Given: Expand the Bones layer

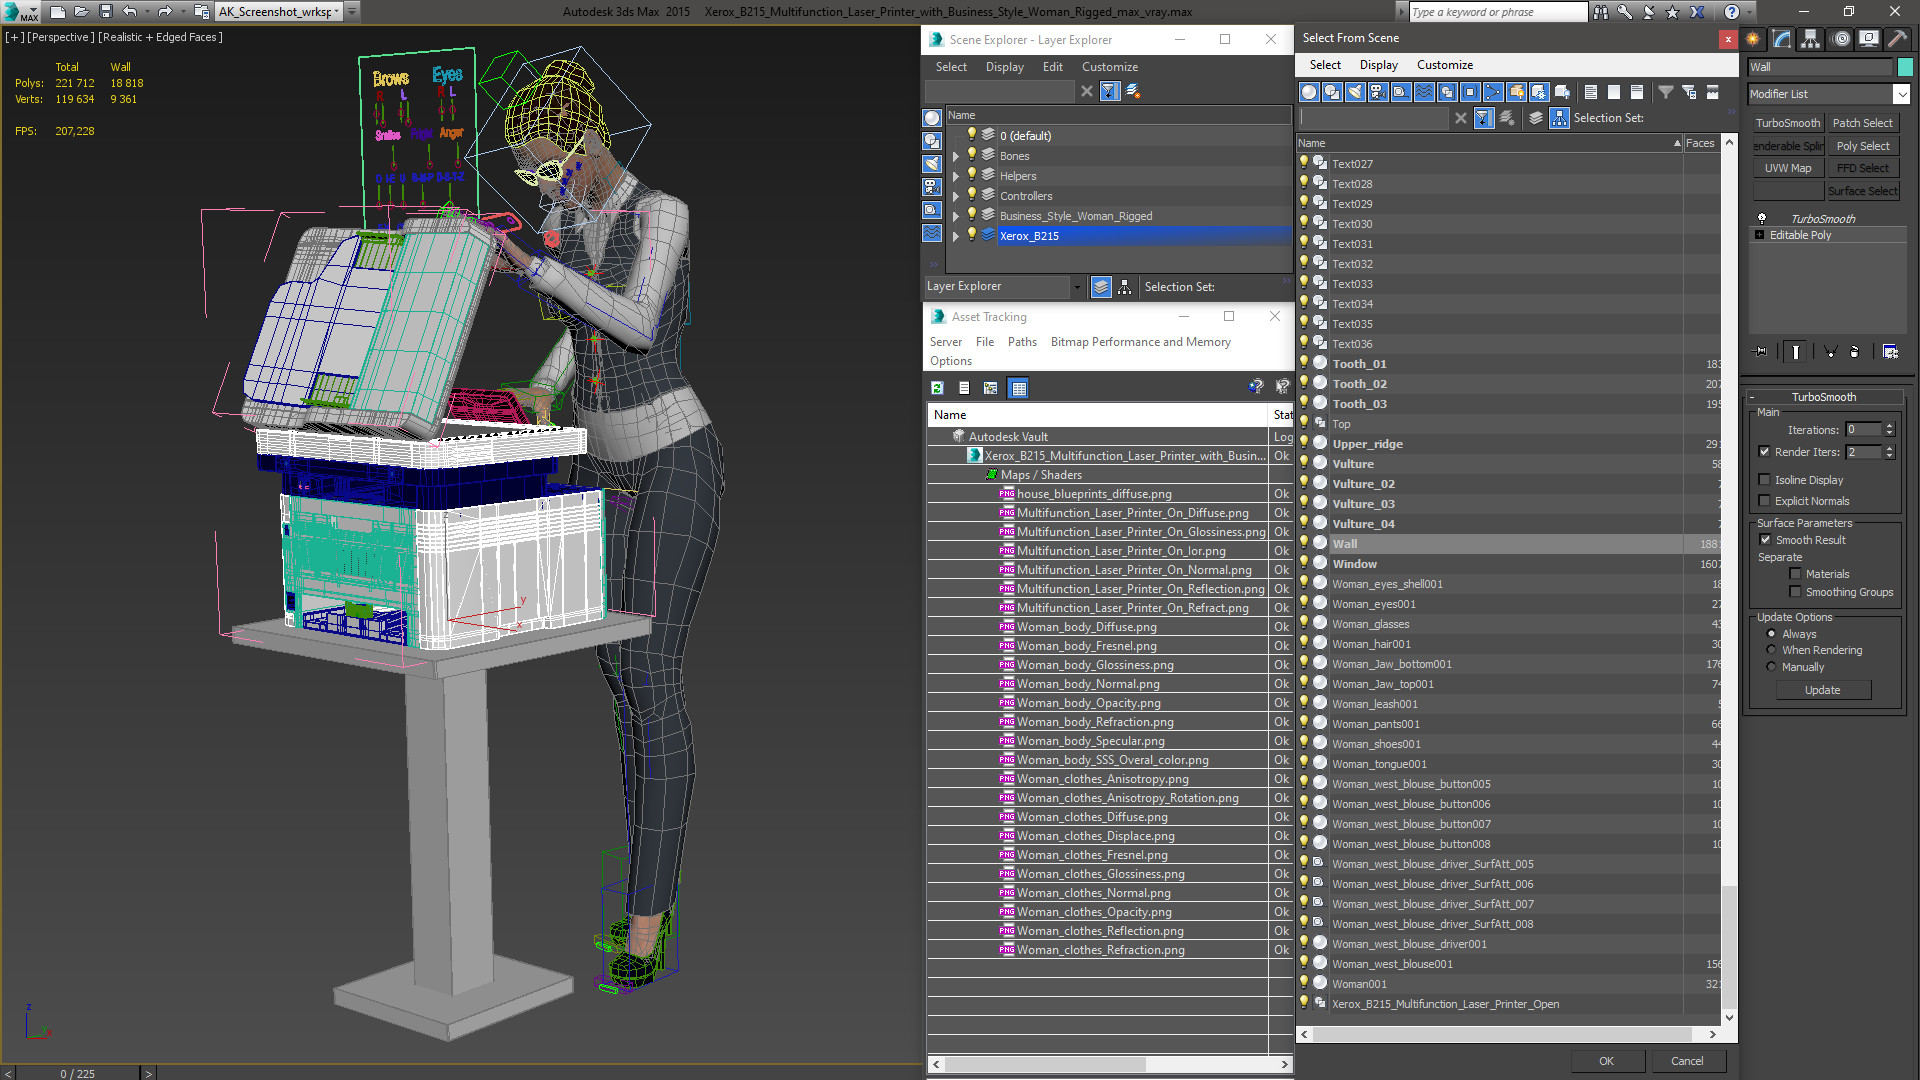Looking at the screenshot, I should (x=956, y=156).
